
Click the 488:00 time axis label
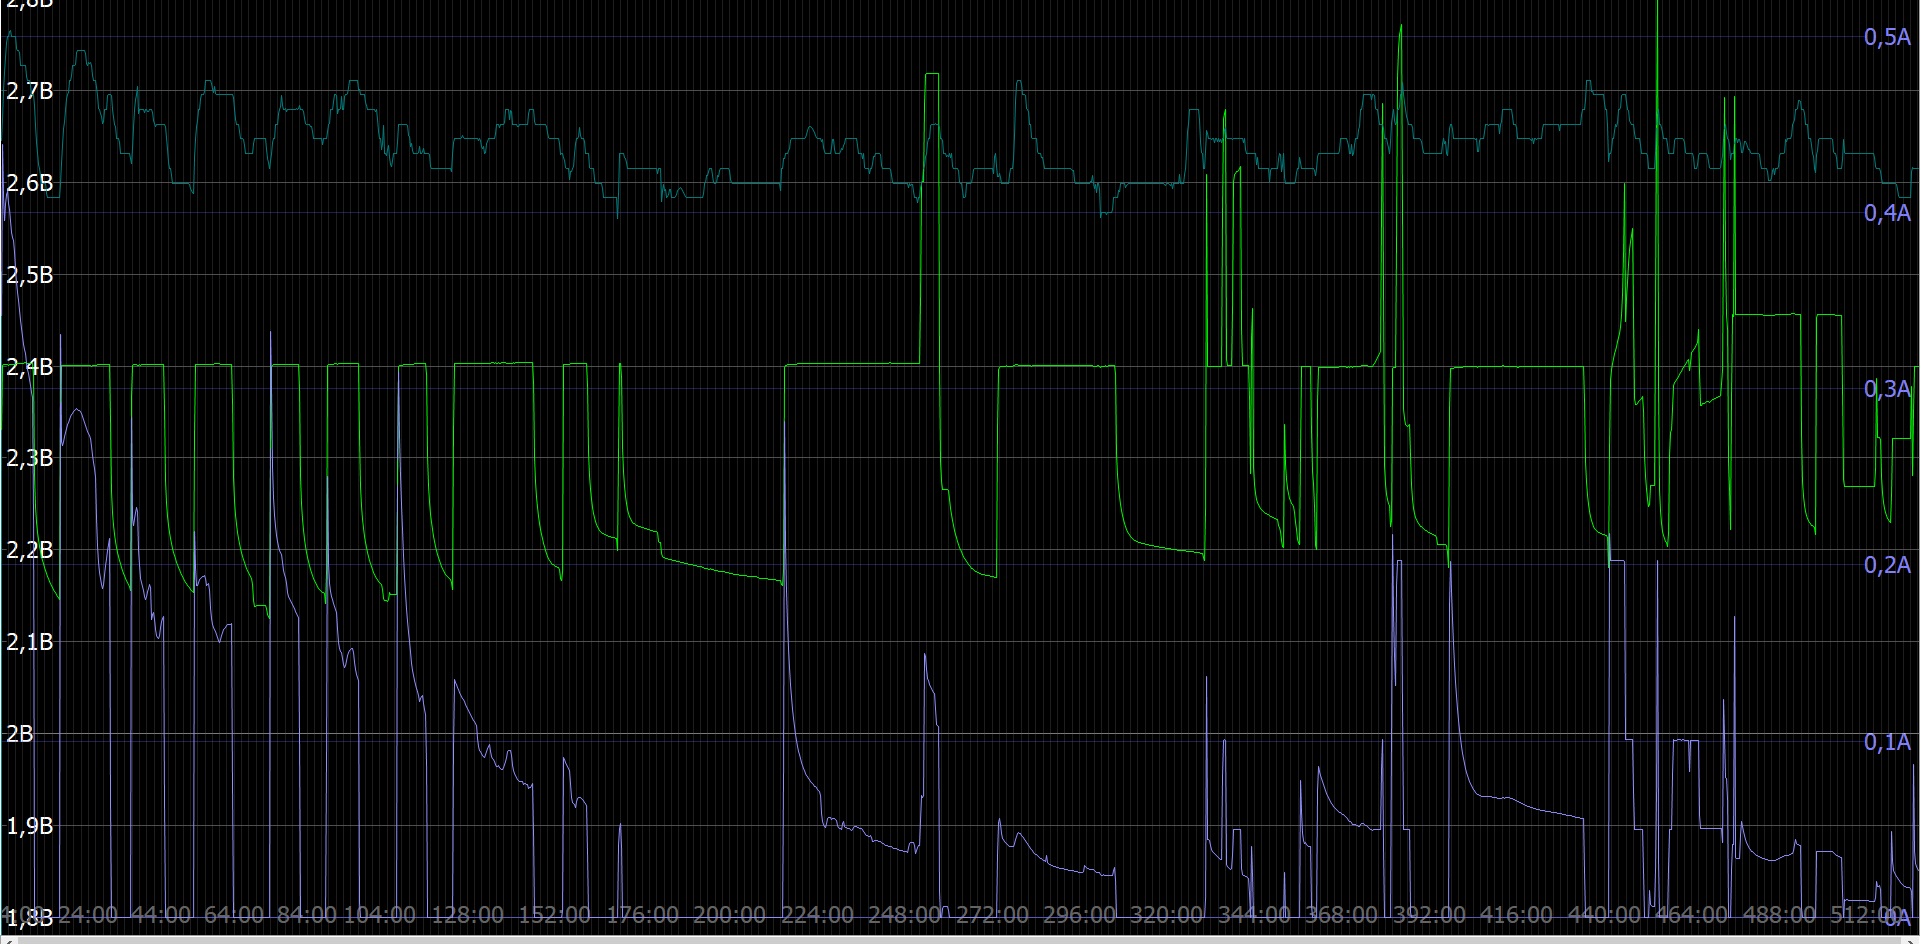(1779, 915)
